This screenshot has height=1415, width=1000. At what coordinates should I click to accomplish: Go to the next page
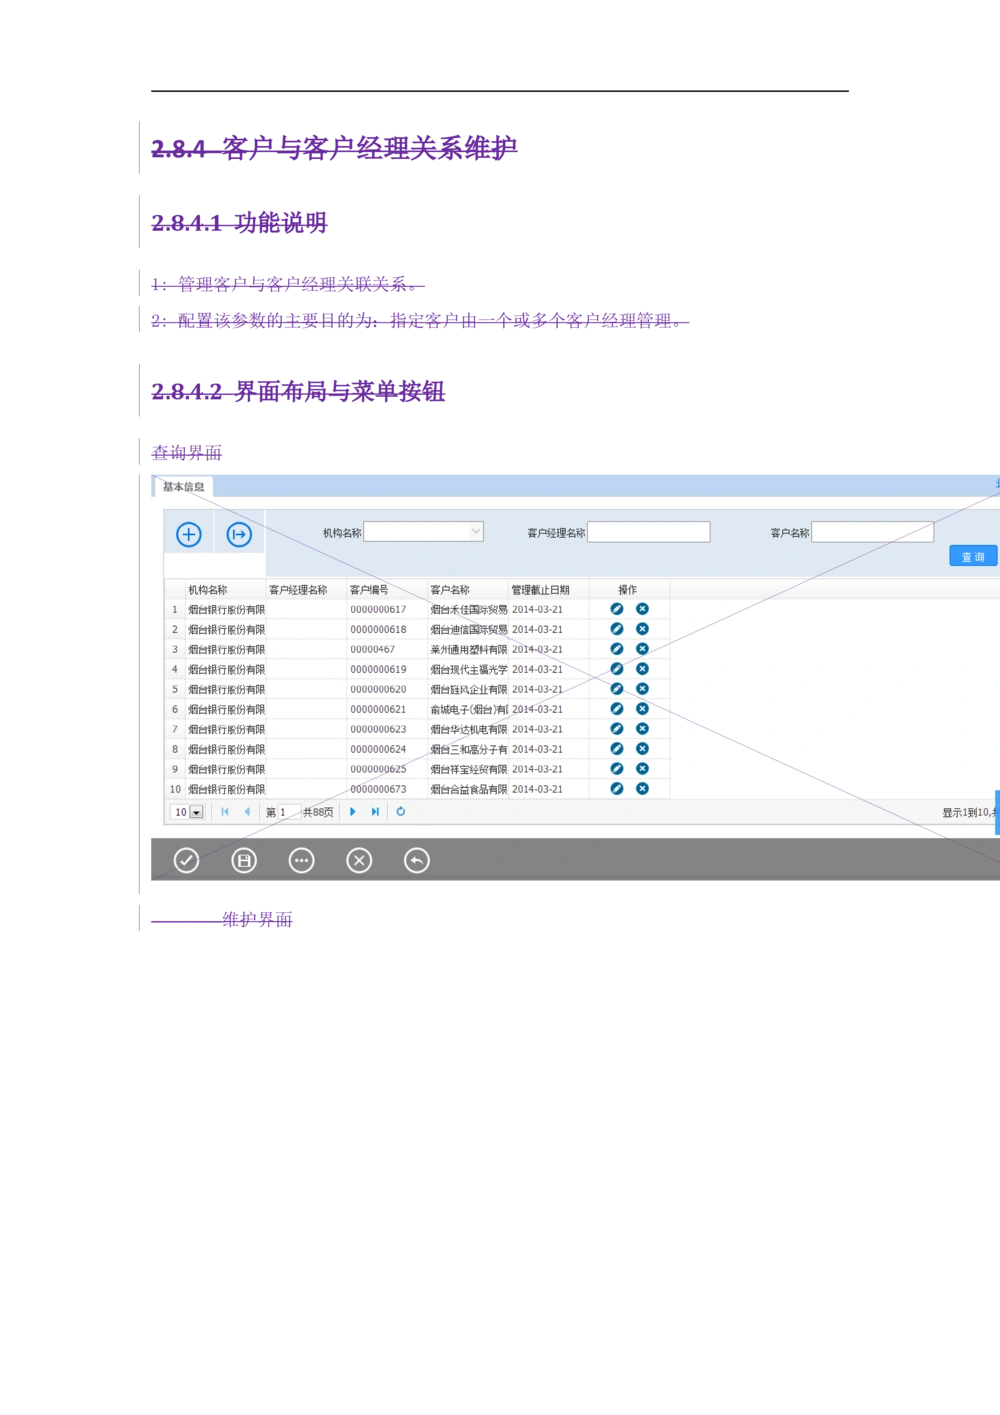tap(353, 812)
